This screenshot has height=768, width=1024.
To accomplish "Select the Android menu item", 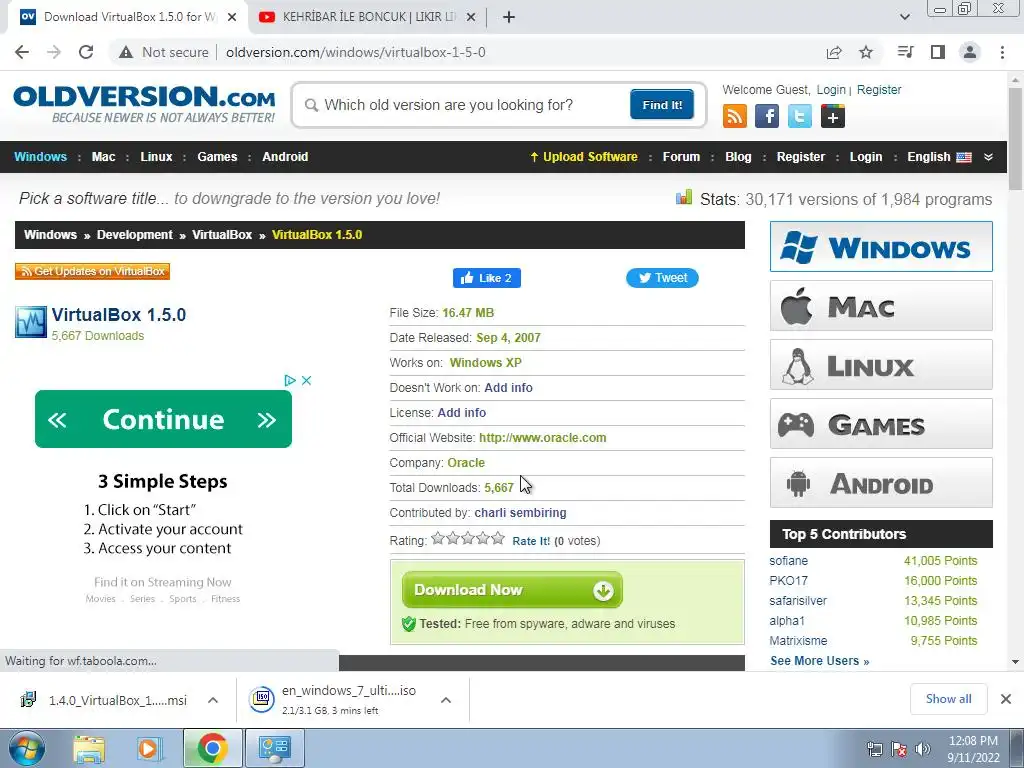I will 285,157.
